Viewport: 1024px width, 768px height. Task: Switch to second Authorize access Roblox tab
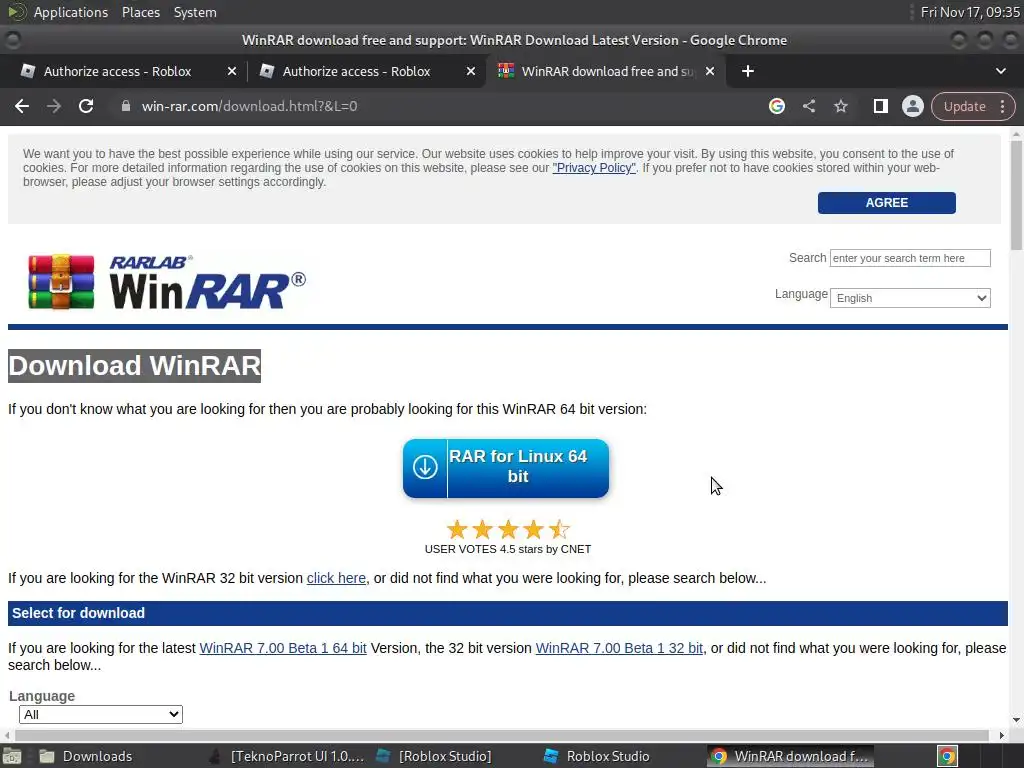click(x=357, y=71)
